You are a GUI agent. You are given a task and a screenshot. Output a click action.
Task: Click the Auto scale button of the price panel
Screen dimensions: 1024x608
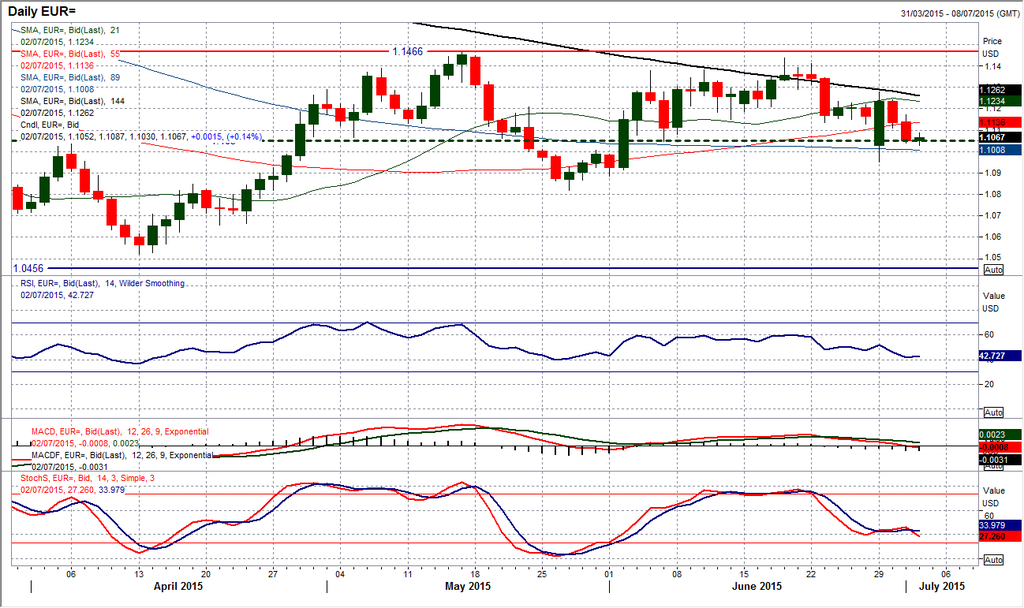click(993, 270)
